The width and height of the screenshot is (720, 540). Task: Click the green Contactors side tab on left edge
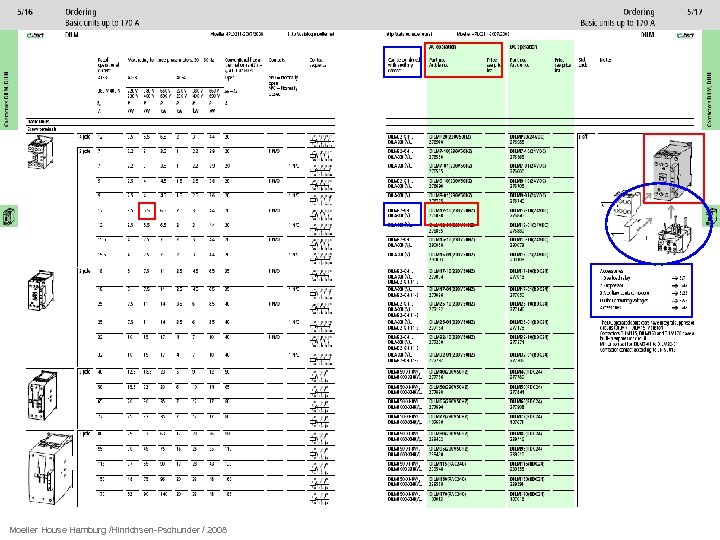(8, 80)
